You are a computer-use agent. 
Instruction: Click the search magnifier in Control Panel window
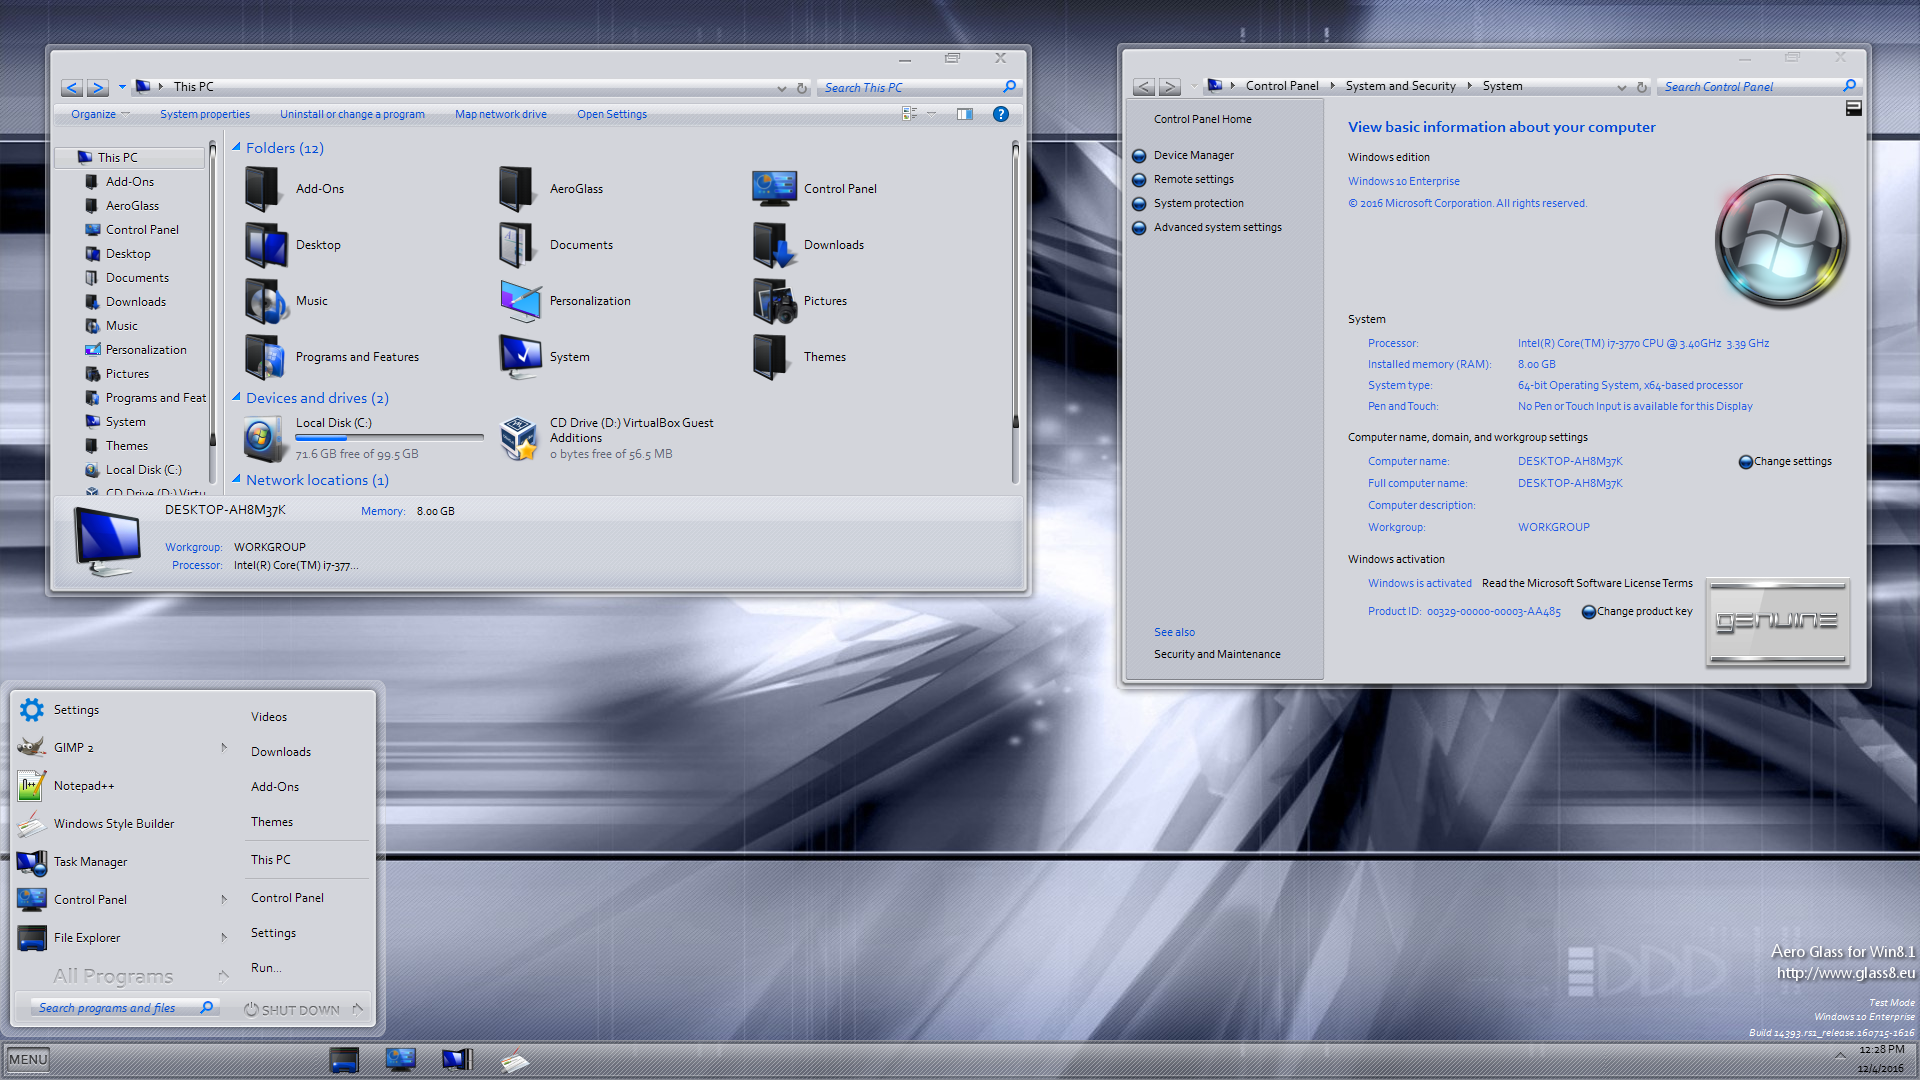point(1849,86)
